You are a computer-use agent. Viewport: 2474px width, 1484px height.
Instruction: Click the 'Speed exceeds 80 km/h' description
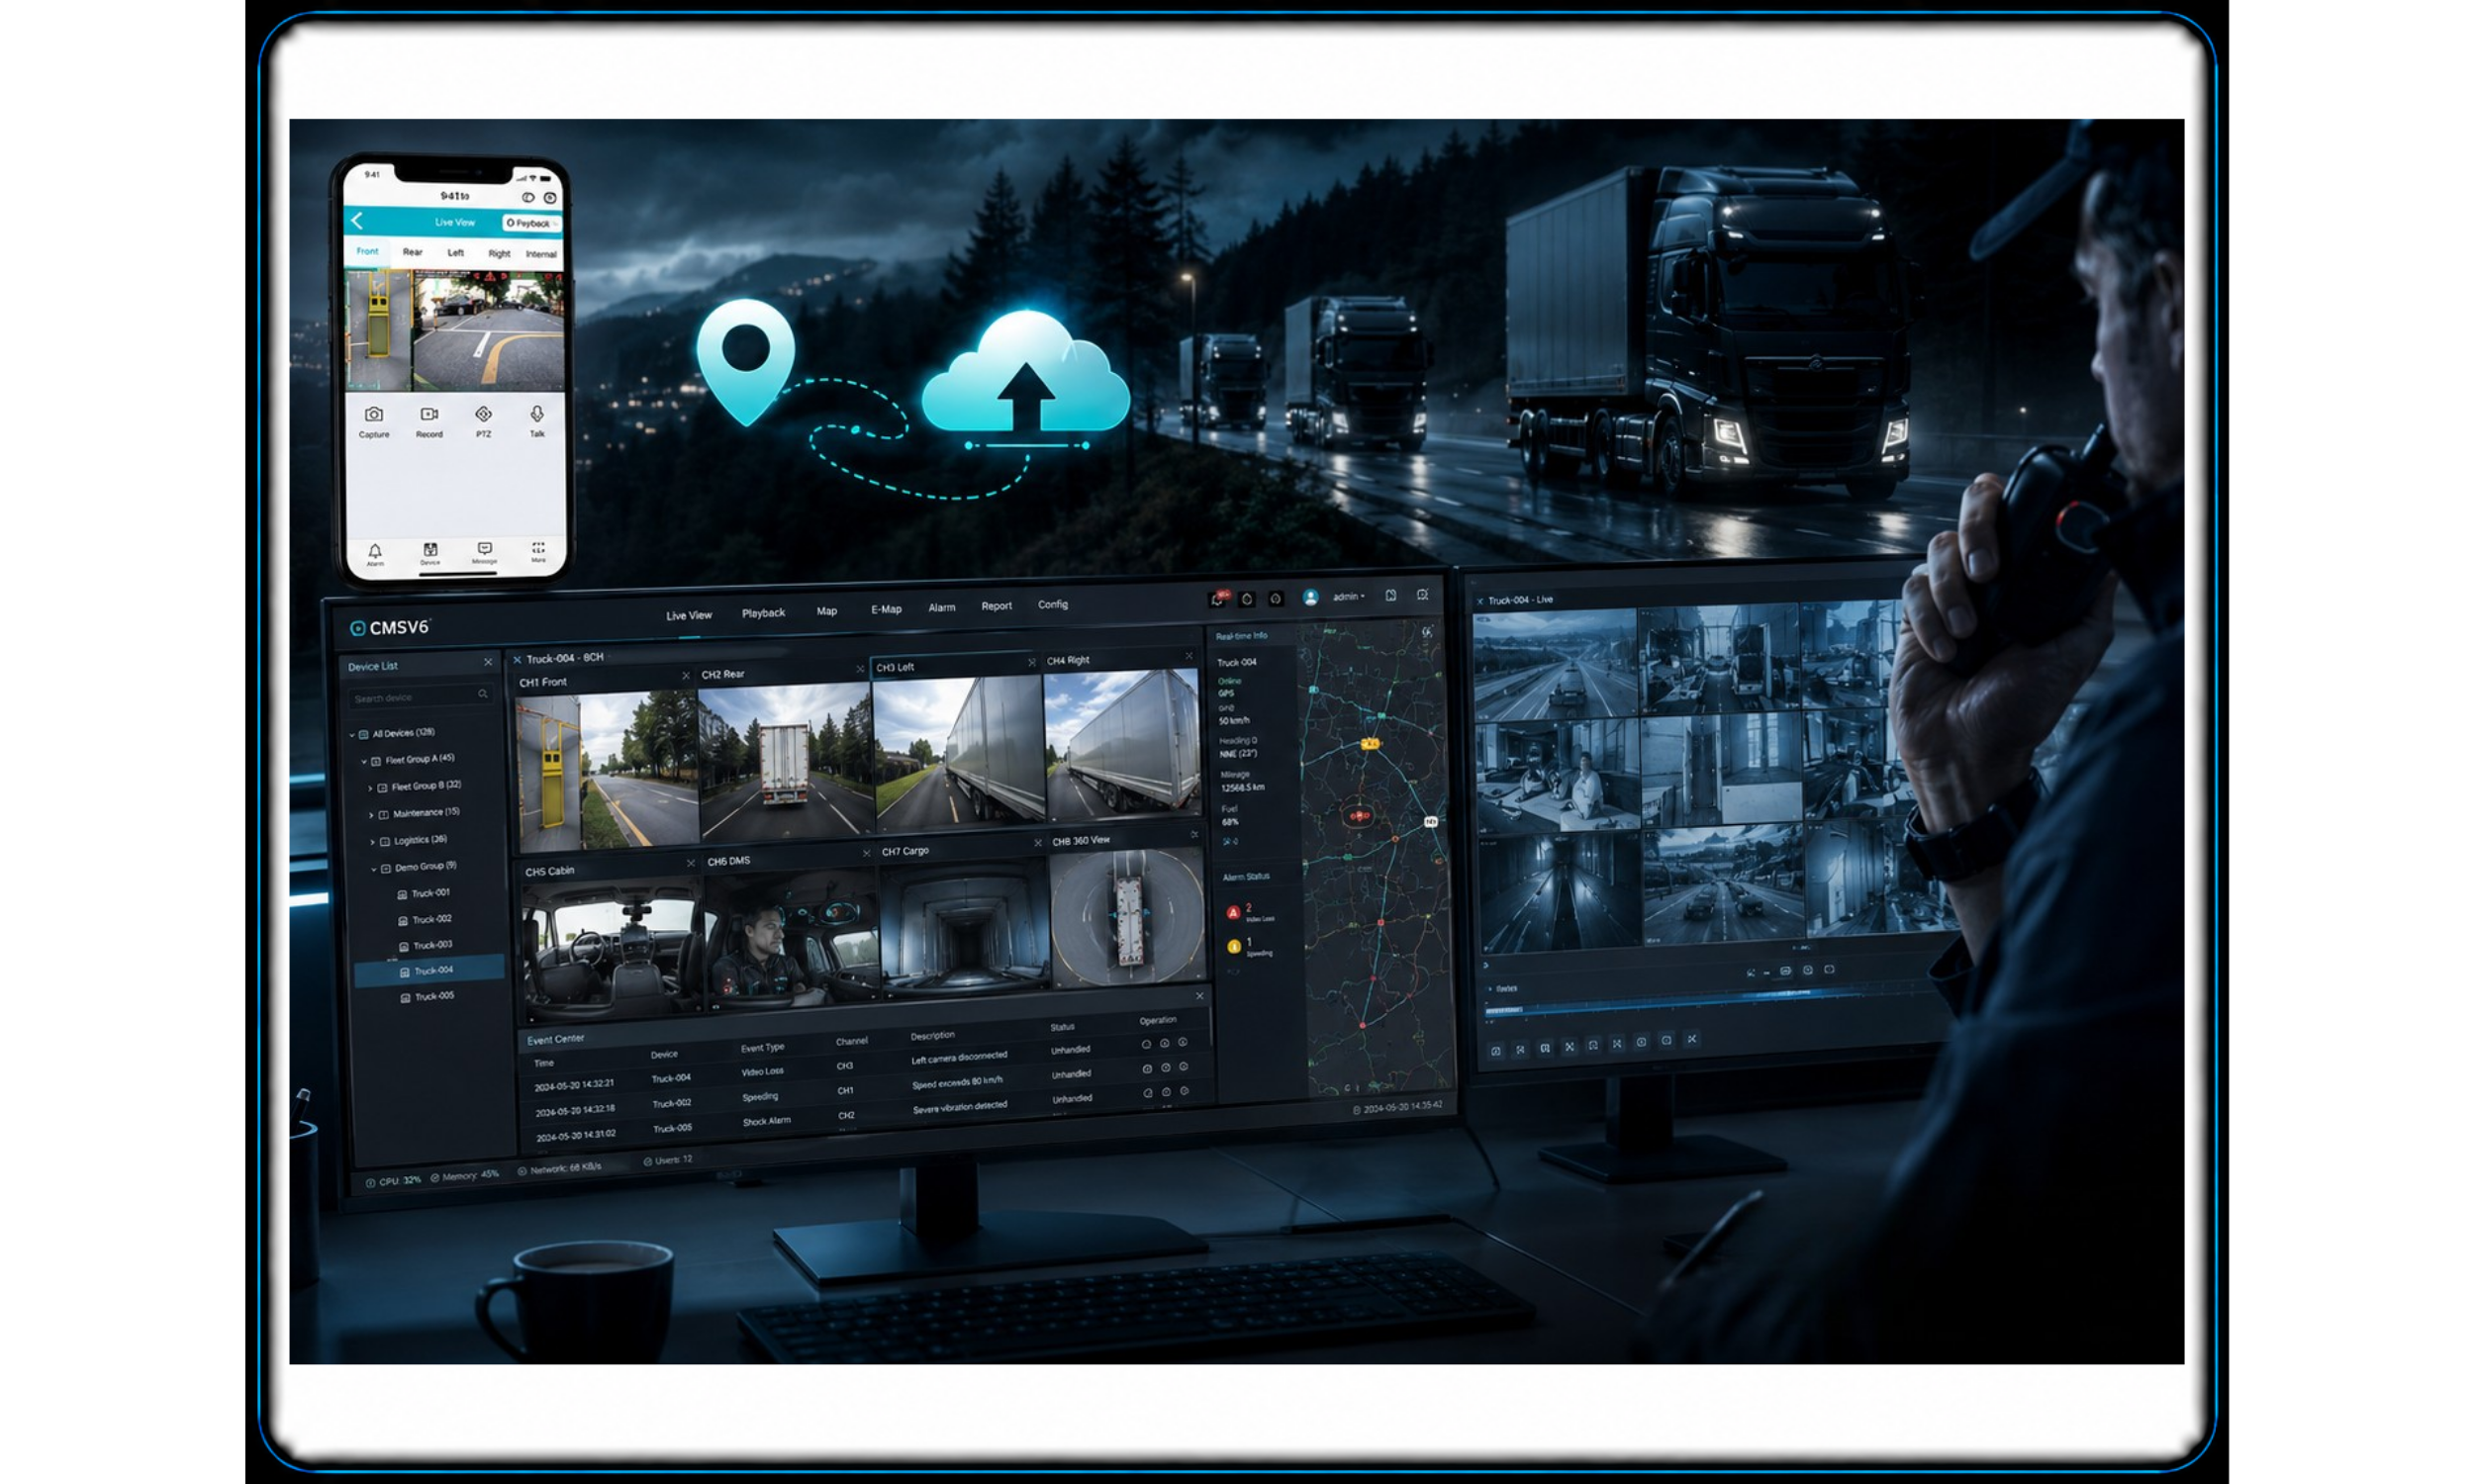pyautogui.click(x=957, y=1083)
